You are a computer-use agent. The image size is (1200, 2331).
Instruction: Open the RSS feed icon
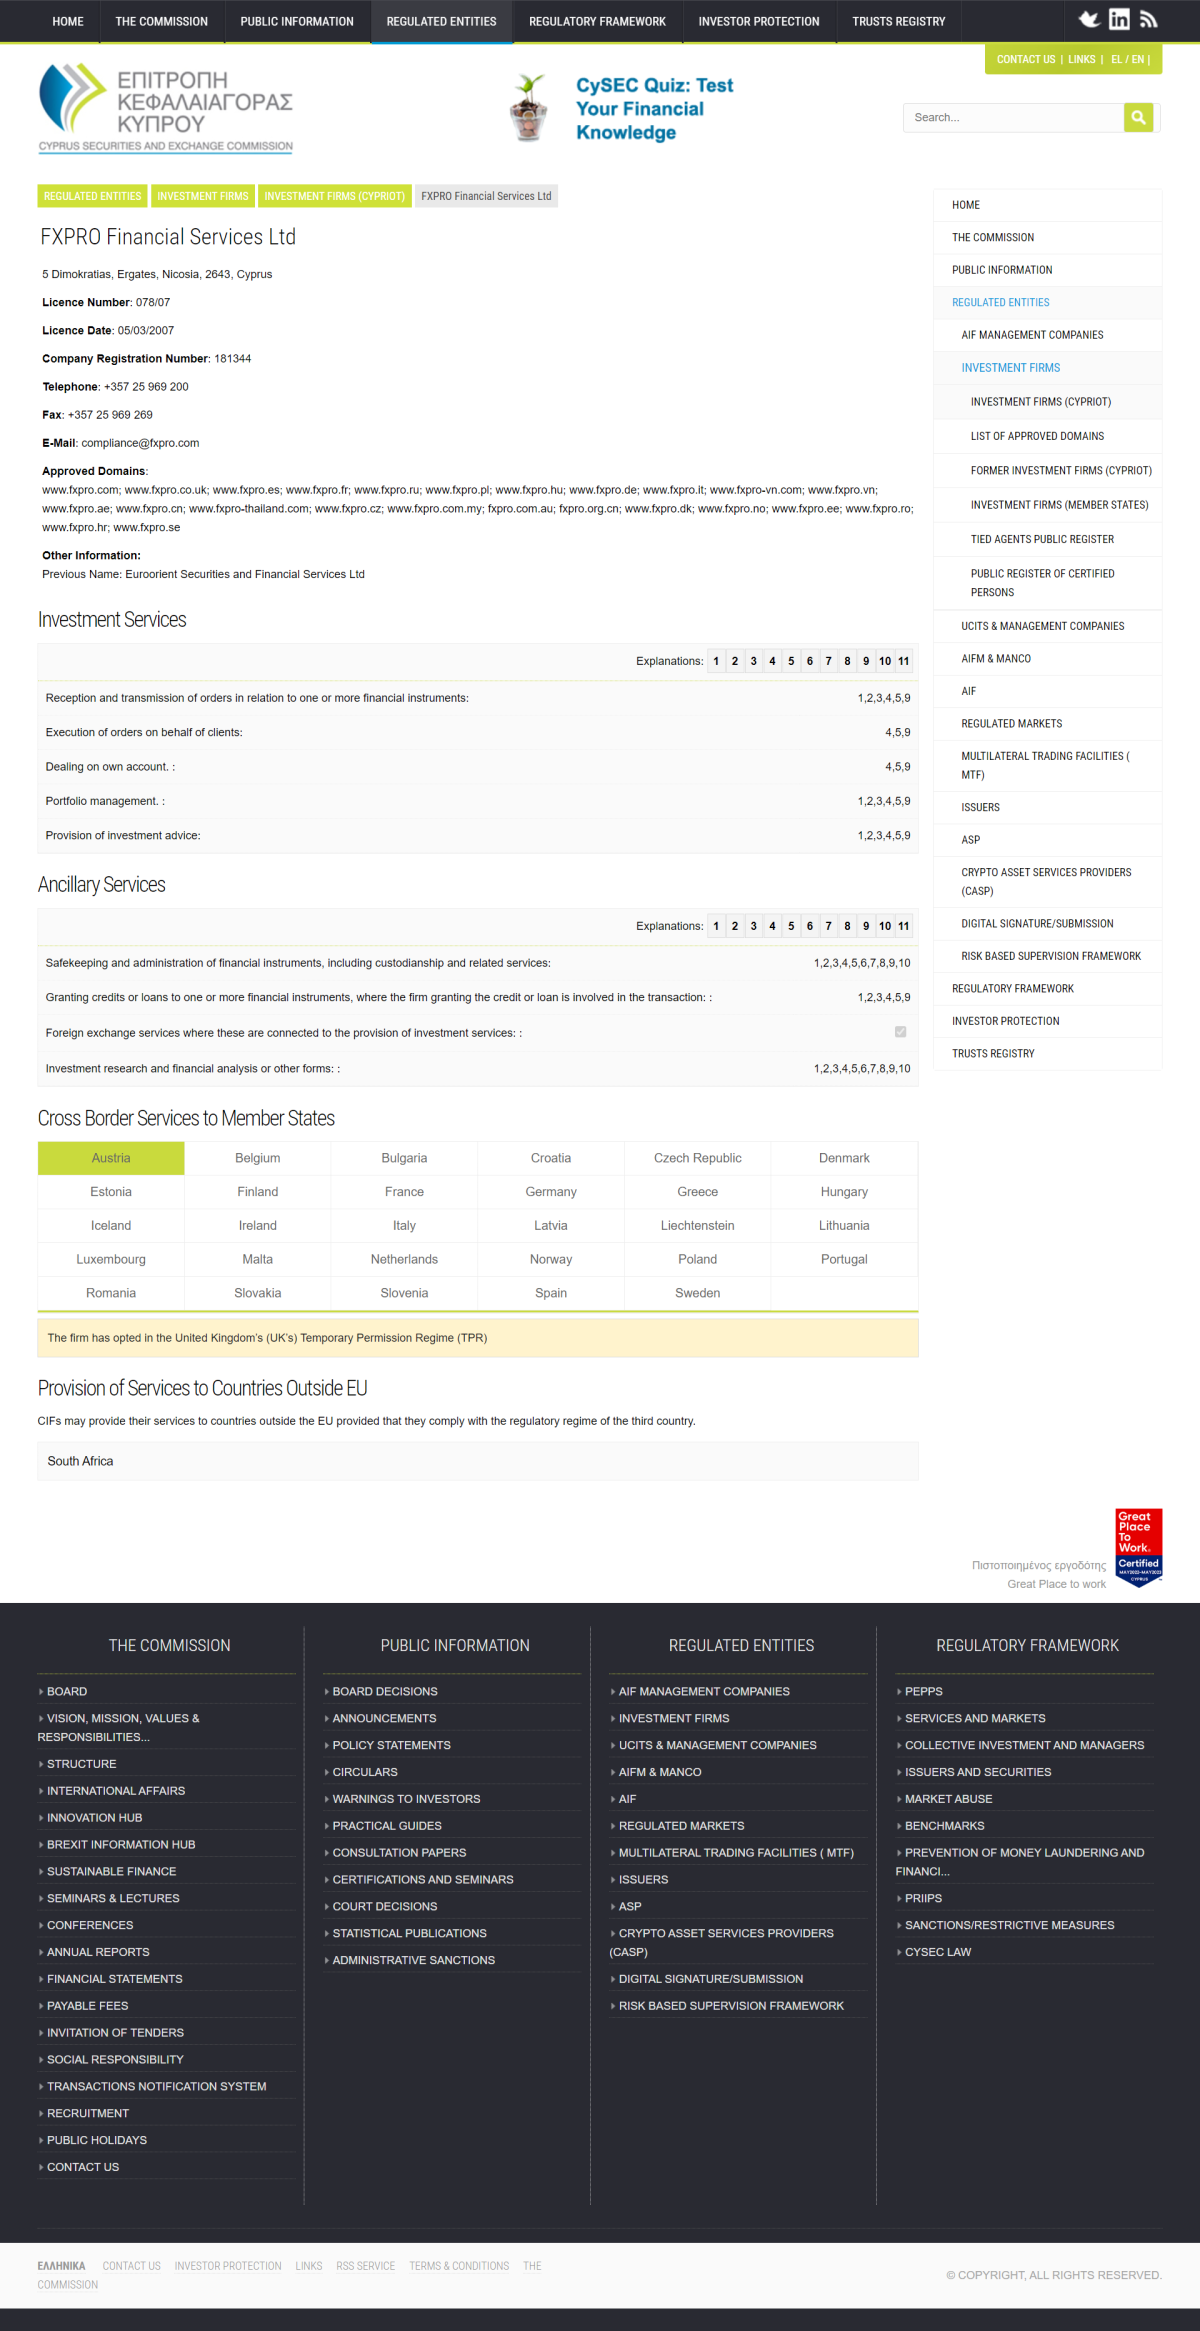coord(1148,19)
